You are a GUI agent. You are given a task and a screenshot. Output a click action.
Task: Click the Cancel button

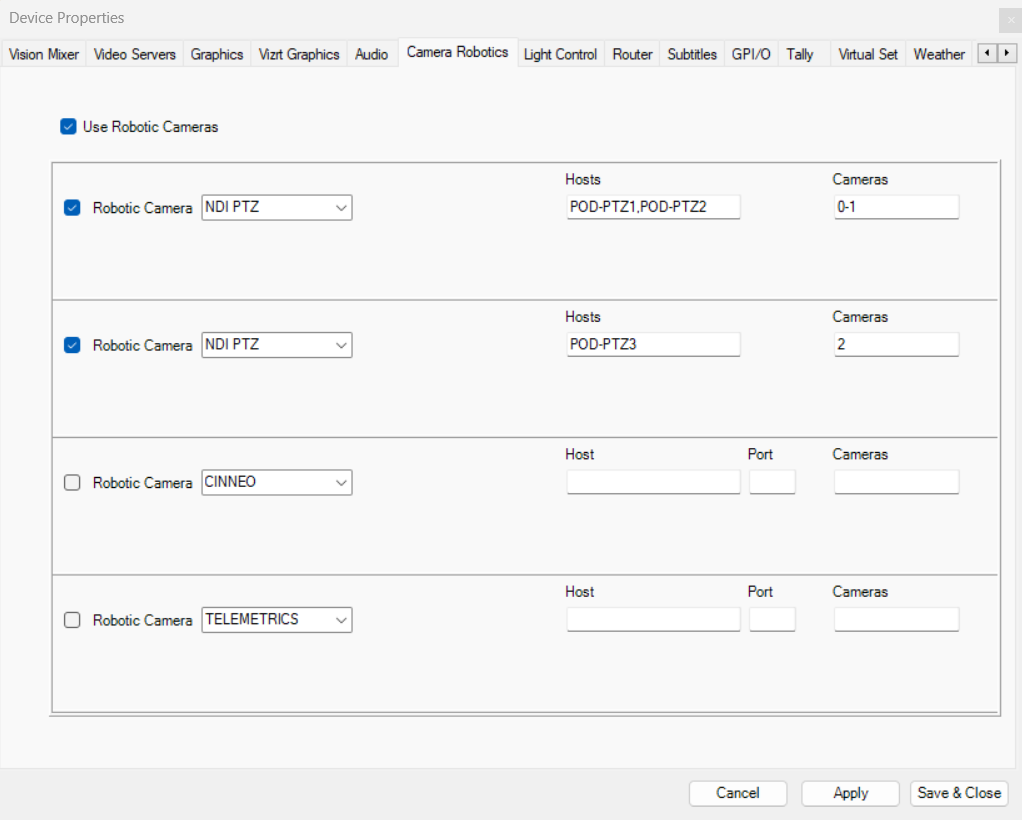[738, 793]
